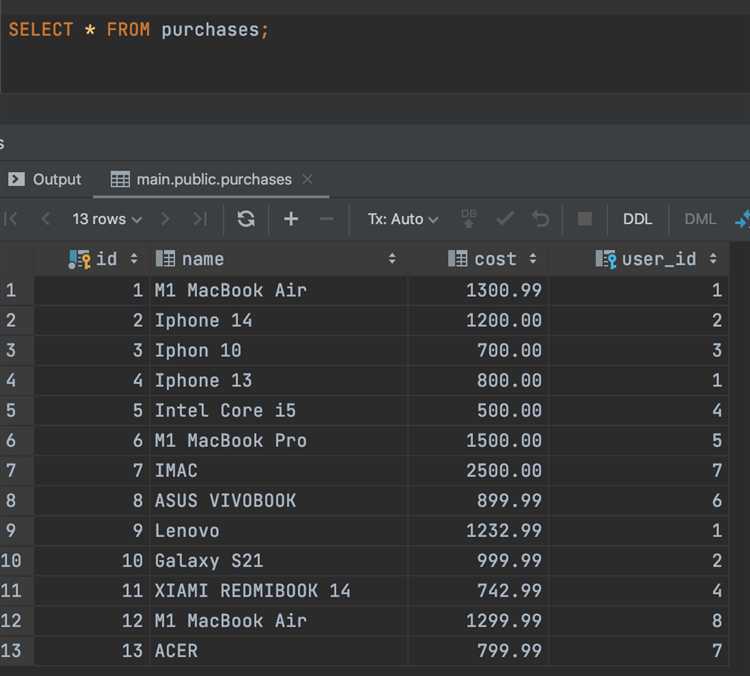The image size is (750, 676).
Task: Select row number 7 header
Action: 16,471
